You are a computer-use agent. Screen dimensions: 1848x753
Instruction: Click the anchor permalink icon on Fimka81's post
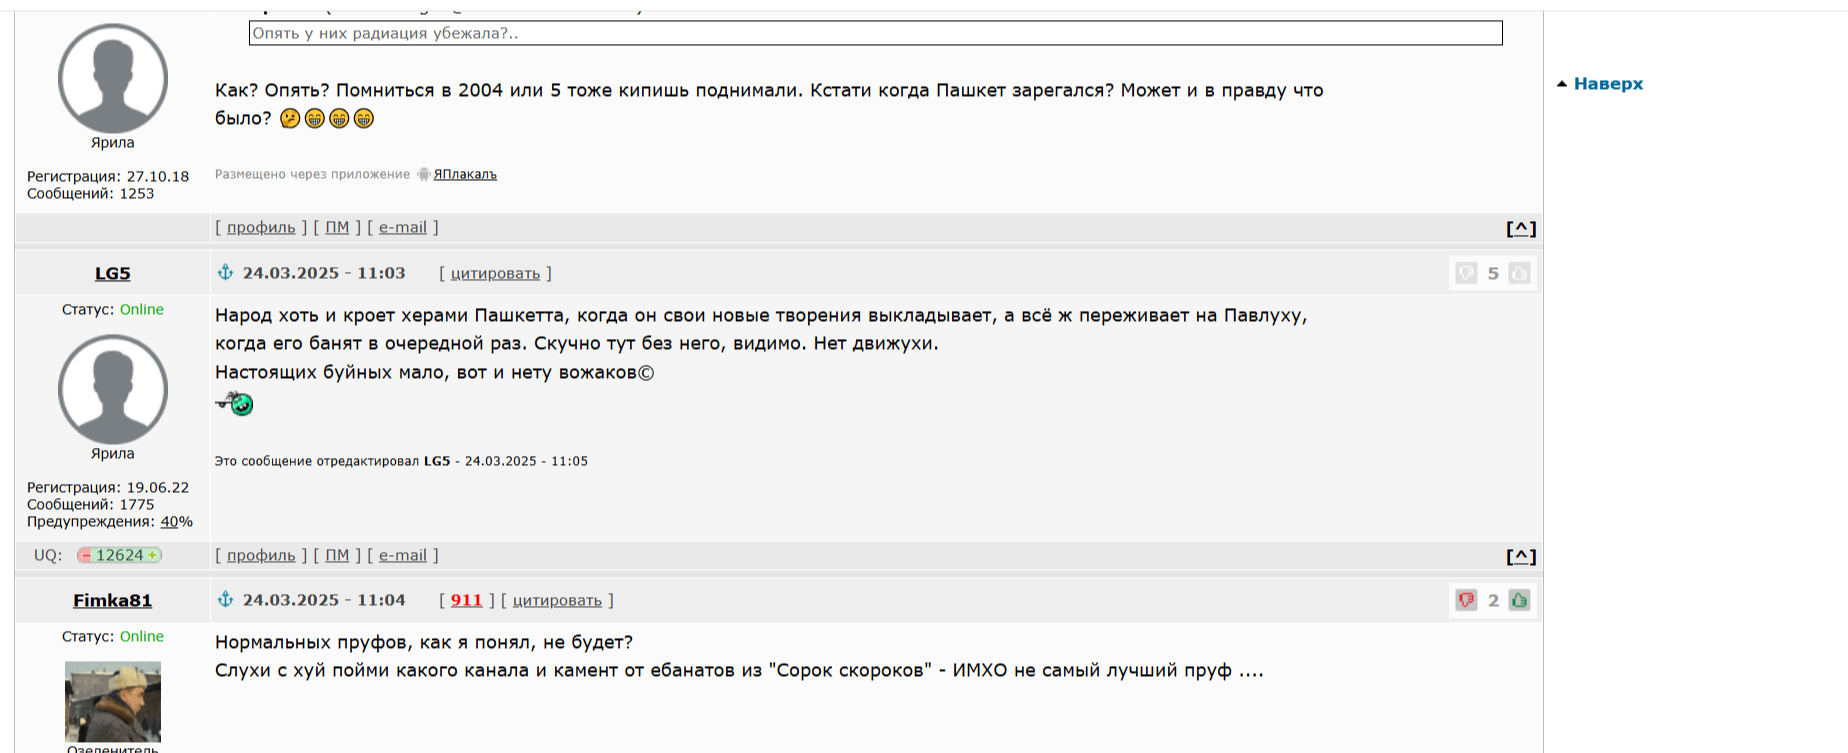point(225,599)
